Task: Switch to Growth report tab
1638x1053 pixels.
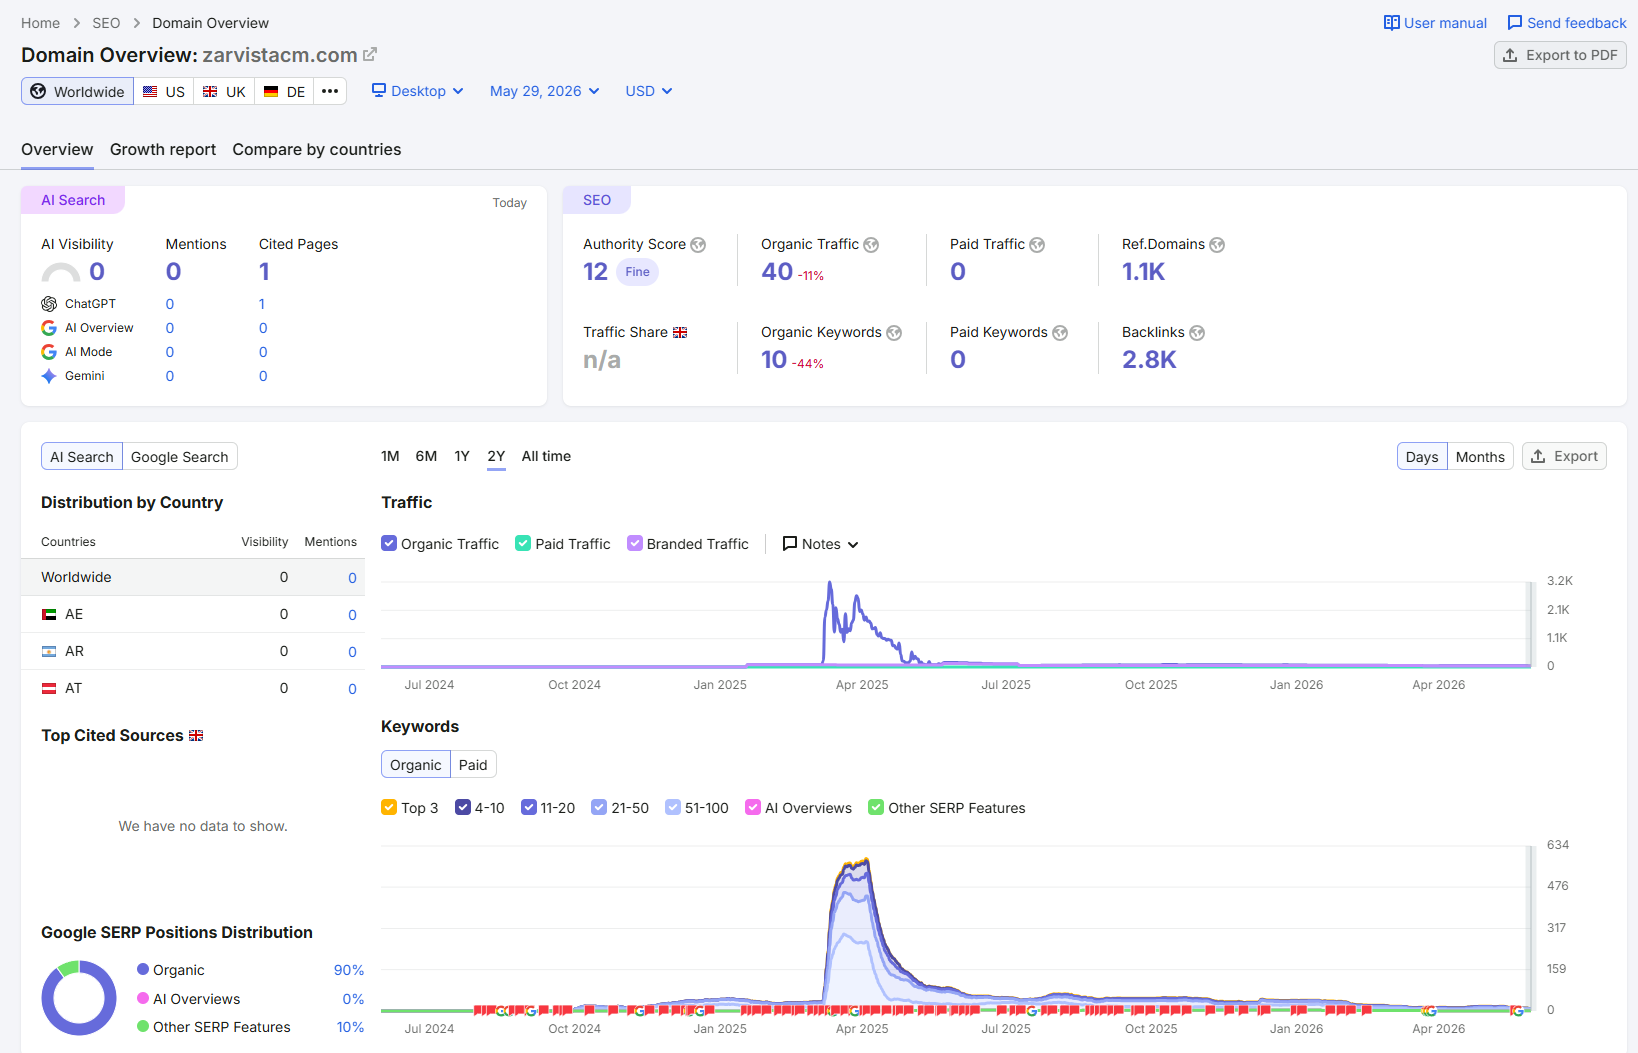Action: (163, 150)
